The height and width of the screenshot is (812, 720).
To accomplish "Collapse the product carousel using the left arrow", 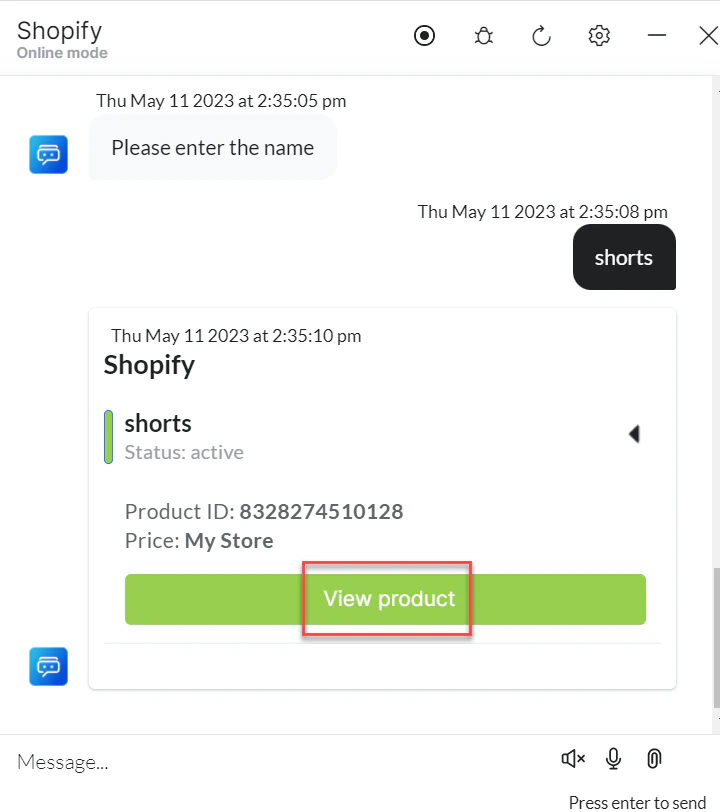I will click(635, 433).
